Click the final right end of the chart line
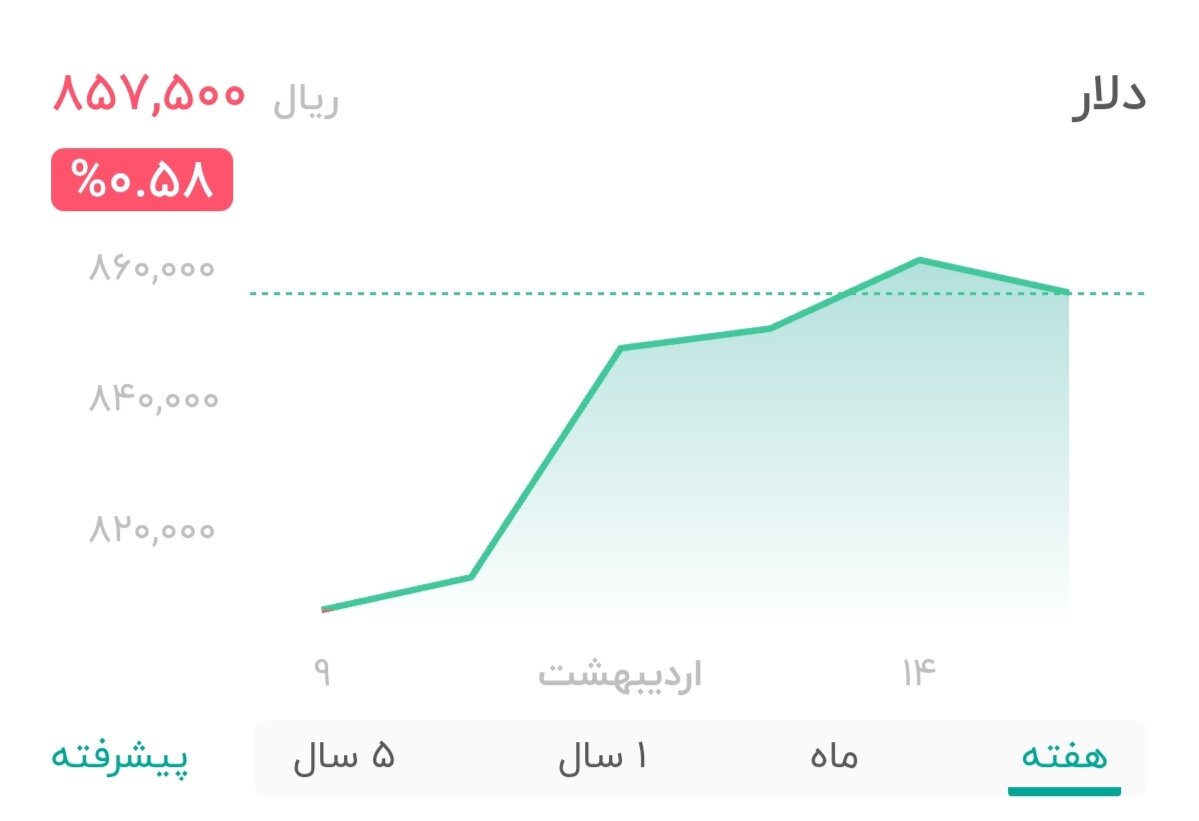 [x=1067, y=292]
